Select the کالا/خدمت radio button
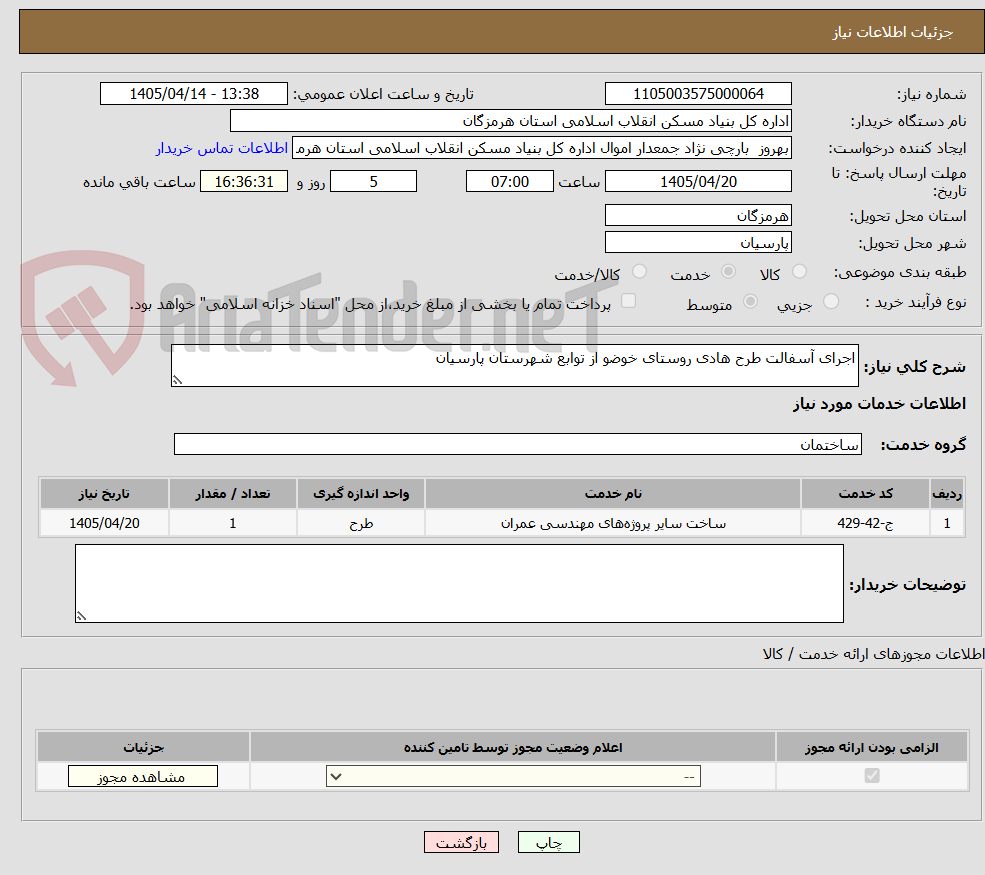985x875 pixels. [639, 271]
